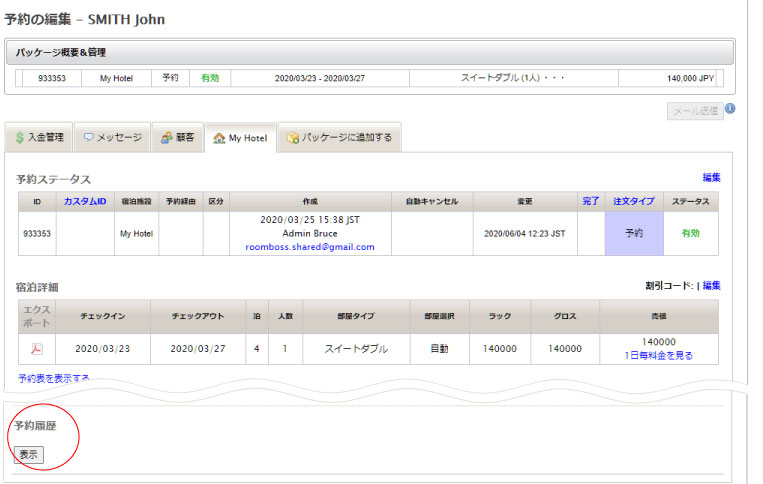763x484 pixels.
Task: Open the PDF export icon
Action: (36, 348)
